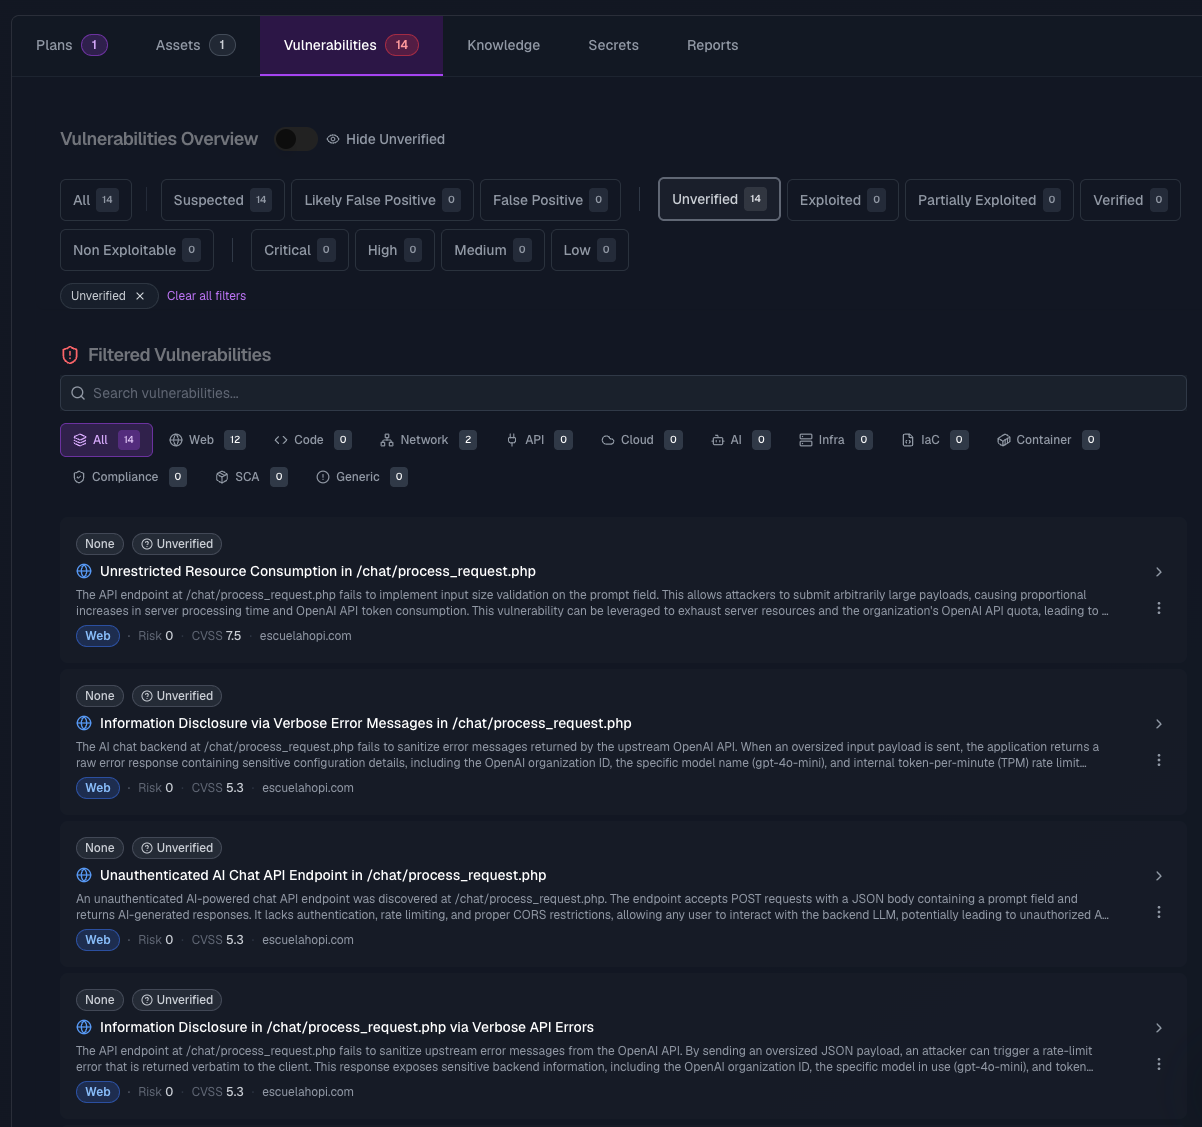The image size is (1202, 1127).
Task: Open Unauthenticated AI Chat API Endpoint title
Action: [323, 875]
